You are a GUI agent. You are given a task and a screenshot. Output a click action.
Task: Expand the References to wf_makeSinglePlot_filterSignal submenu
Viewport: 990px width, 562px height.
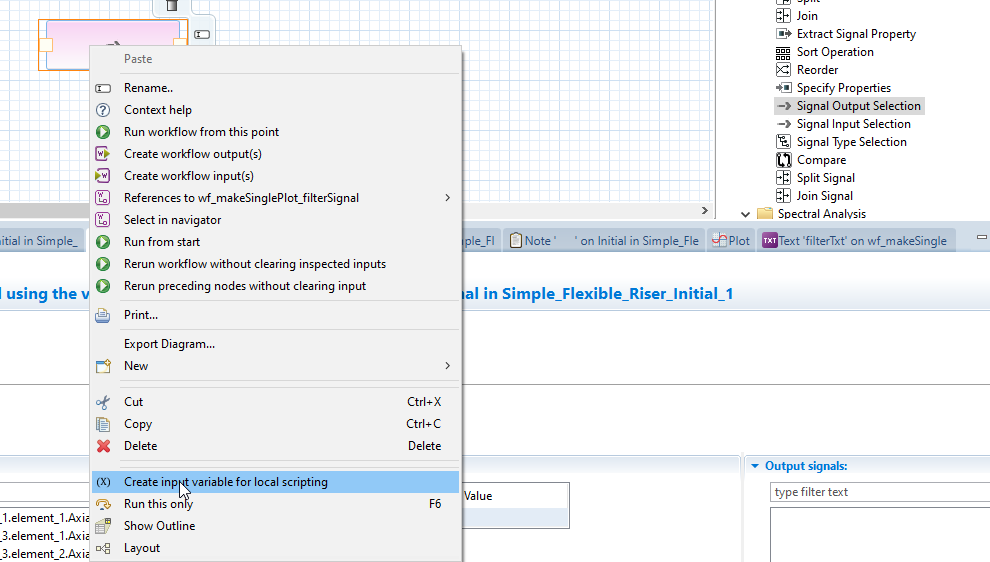pyautogui.click(x=447, y=198)
